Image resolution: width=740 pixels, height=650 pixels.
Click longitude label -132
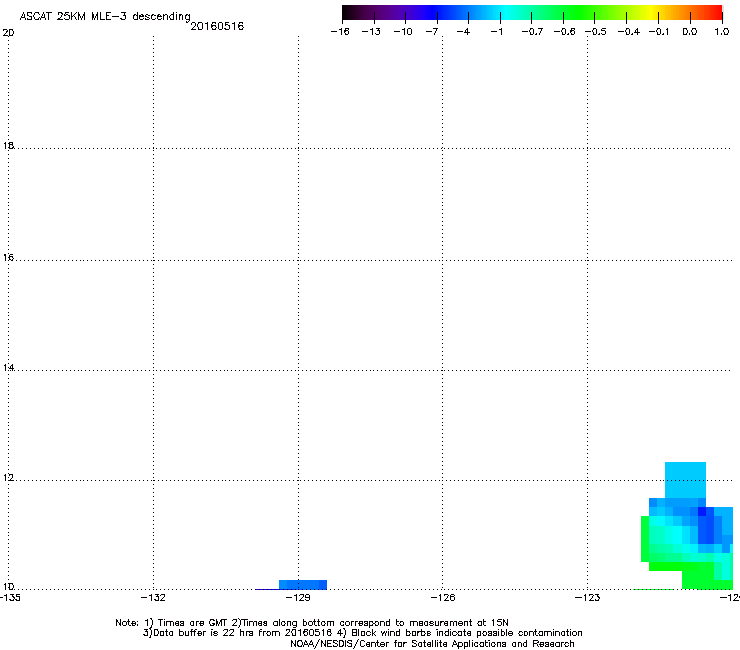click(x=153, y=598)
